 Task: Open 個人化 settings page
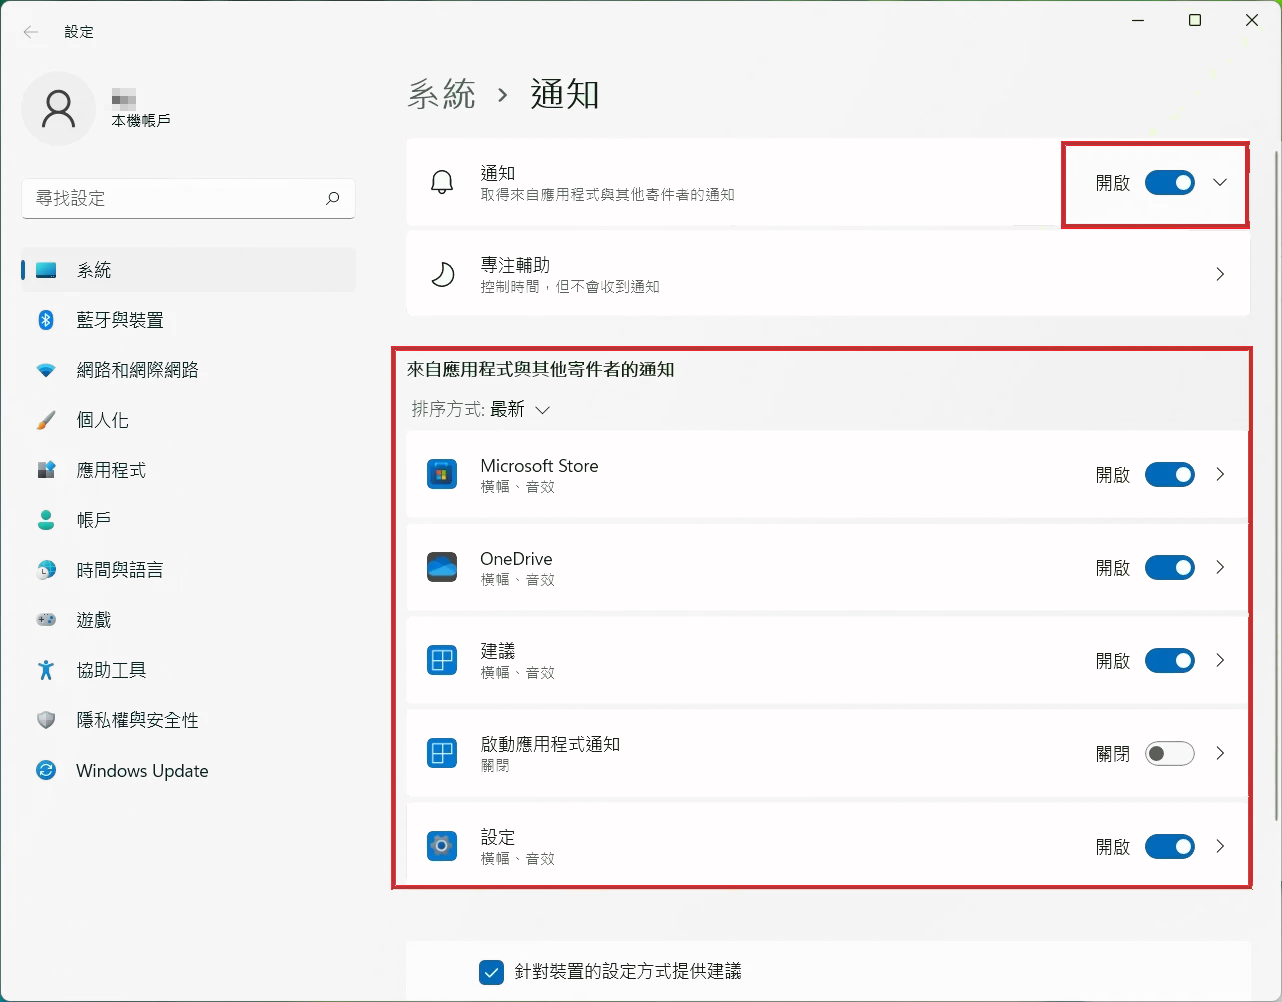188,420
